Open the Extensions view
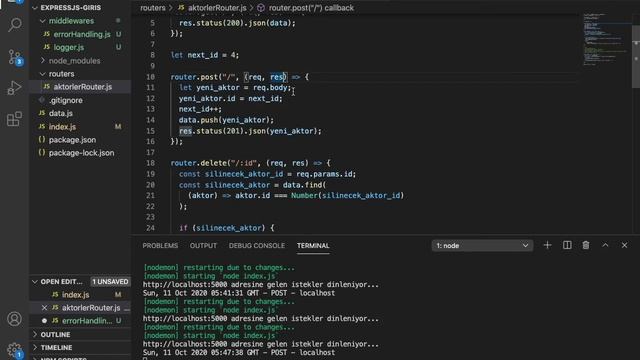This screenshot has height=360, width=640. coord(15,119)
